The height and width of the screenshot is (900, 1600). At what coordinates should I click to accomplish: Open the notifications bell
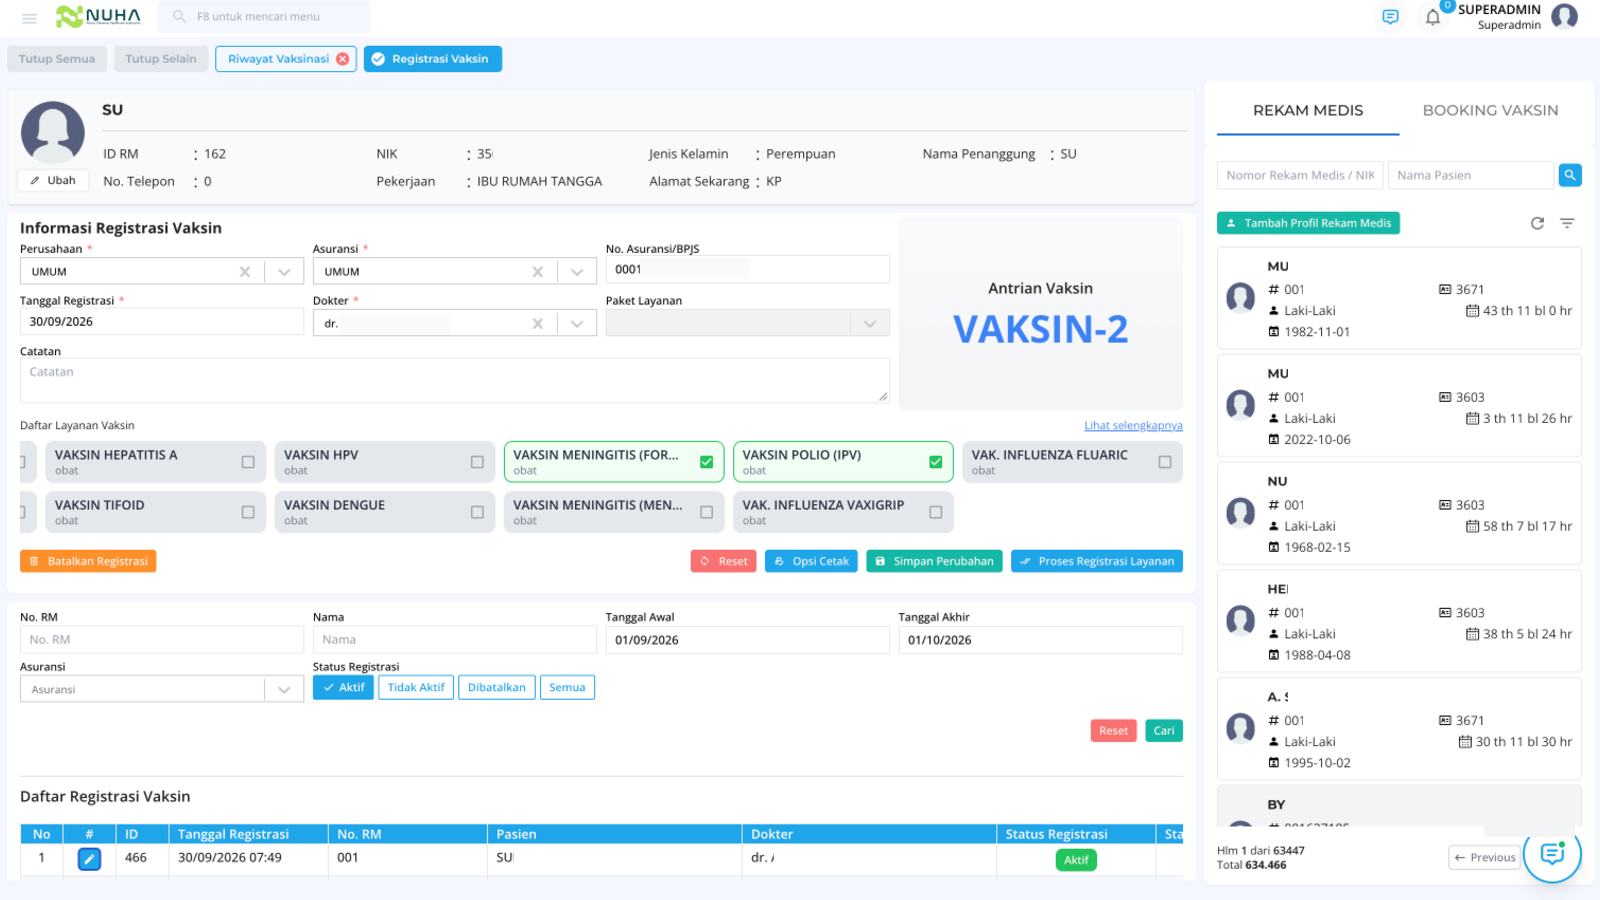tap(1433, 17)
